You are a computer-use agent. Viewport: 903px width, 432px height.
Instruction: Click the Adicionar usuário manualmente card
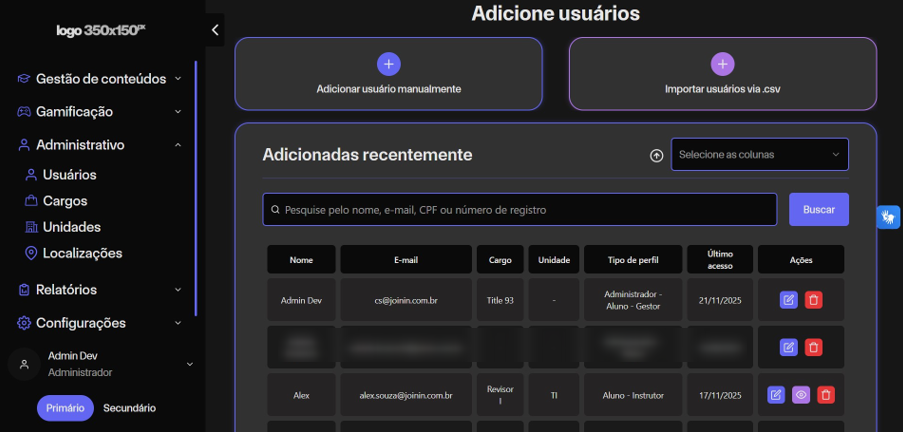pyautogui.click(x=389, y=74)
